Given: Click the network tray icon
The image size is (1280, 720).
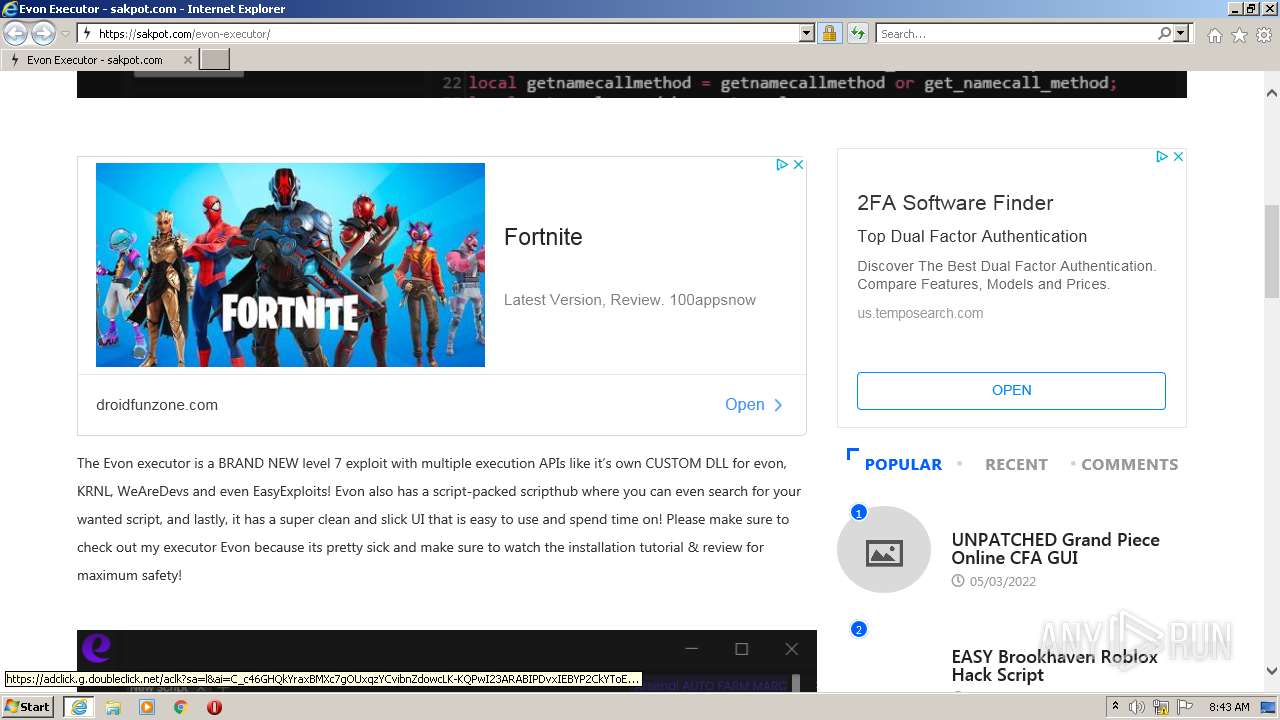Looking at the screenshot, I should click(x=1161, y=707).
